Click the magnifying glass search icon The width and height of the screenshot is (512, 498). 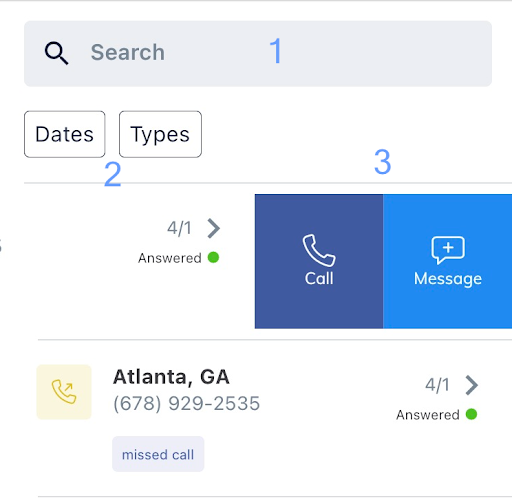tap(56, 53)
